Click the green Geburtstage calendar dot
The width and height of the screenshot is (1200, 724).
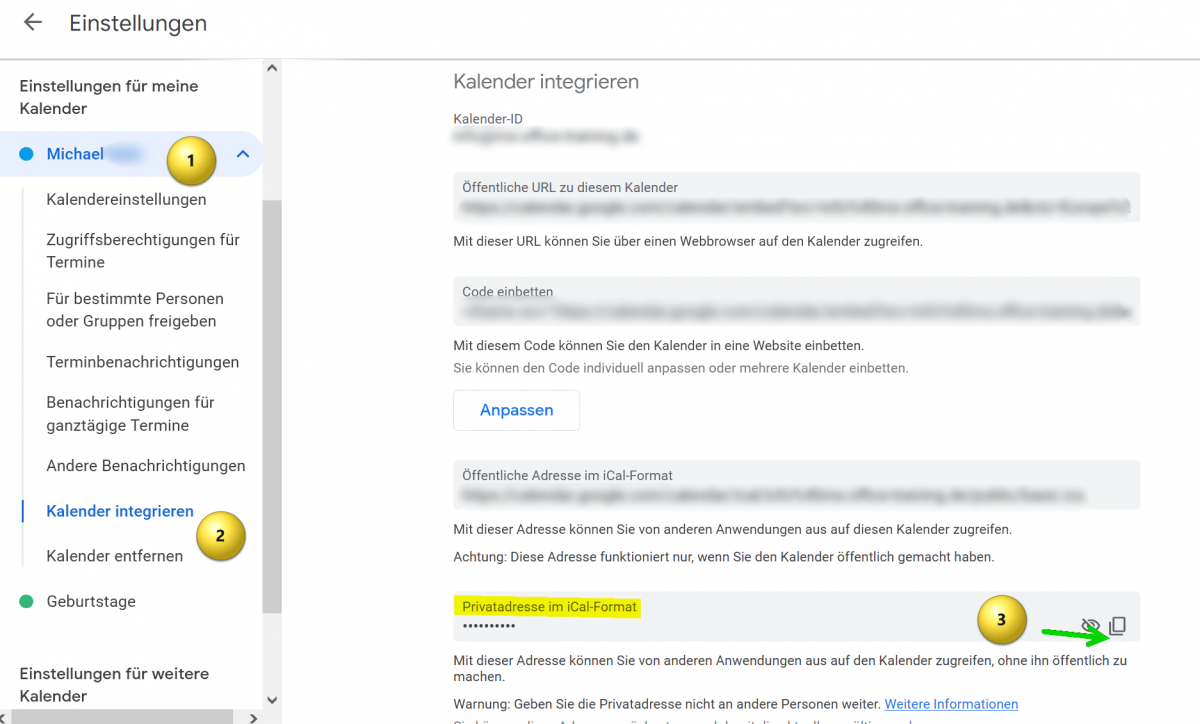[27, 601]
